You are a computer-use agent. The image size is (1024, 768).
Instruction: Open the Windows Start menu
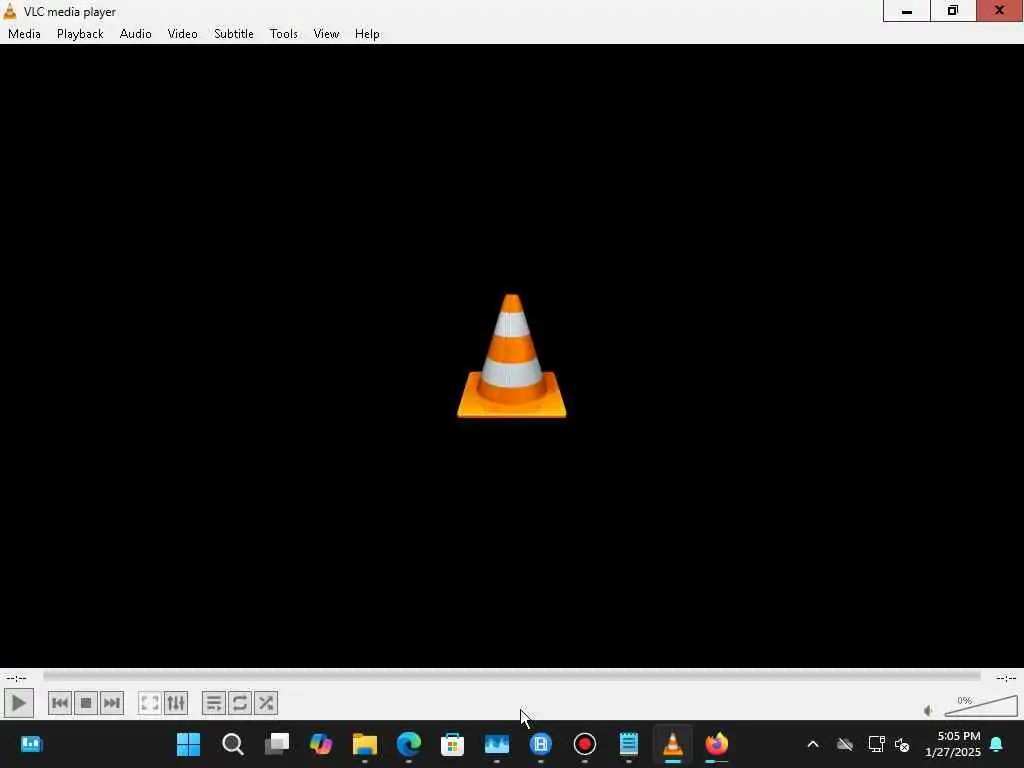[189, 744]
